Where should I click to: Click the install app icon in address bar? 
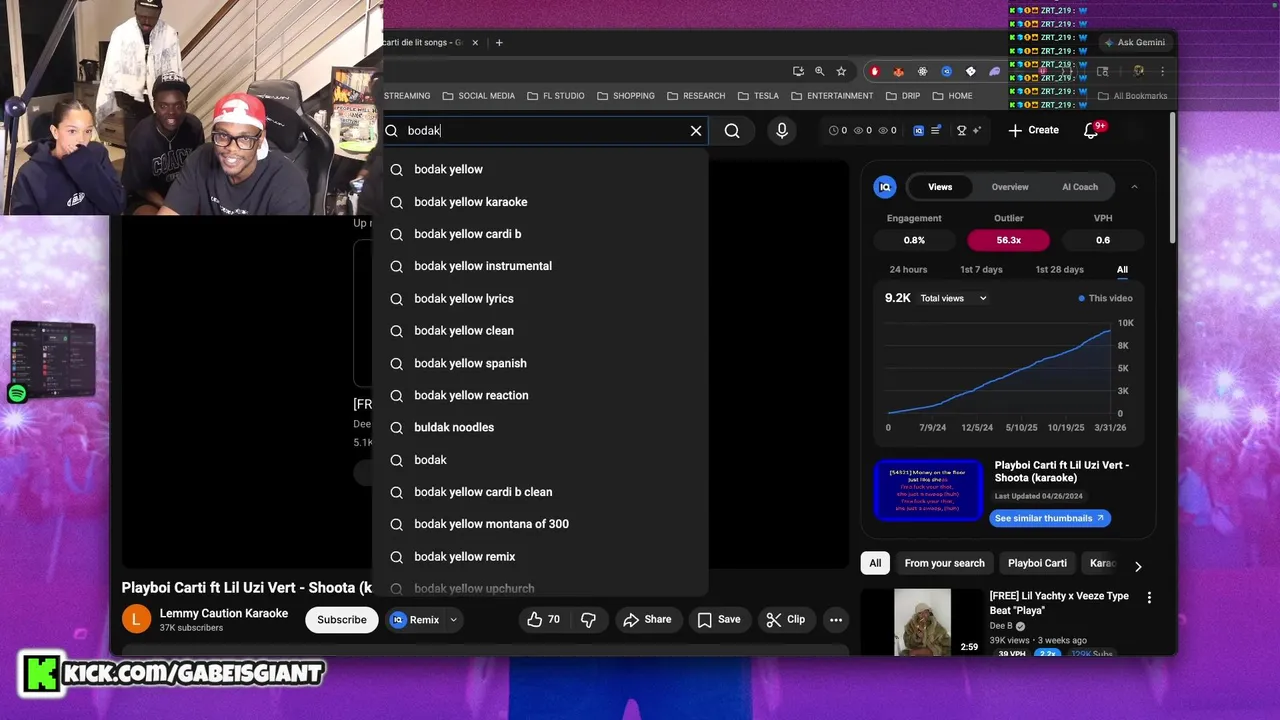click(798, 71)
